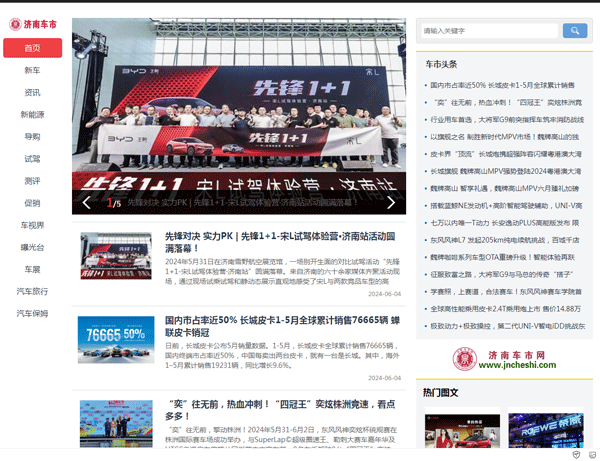Open the 汽车旅行 menu item

33,292
